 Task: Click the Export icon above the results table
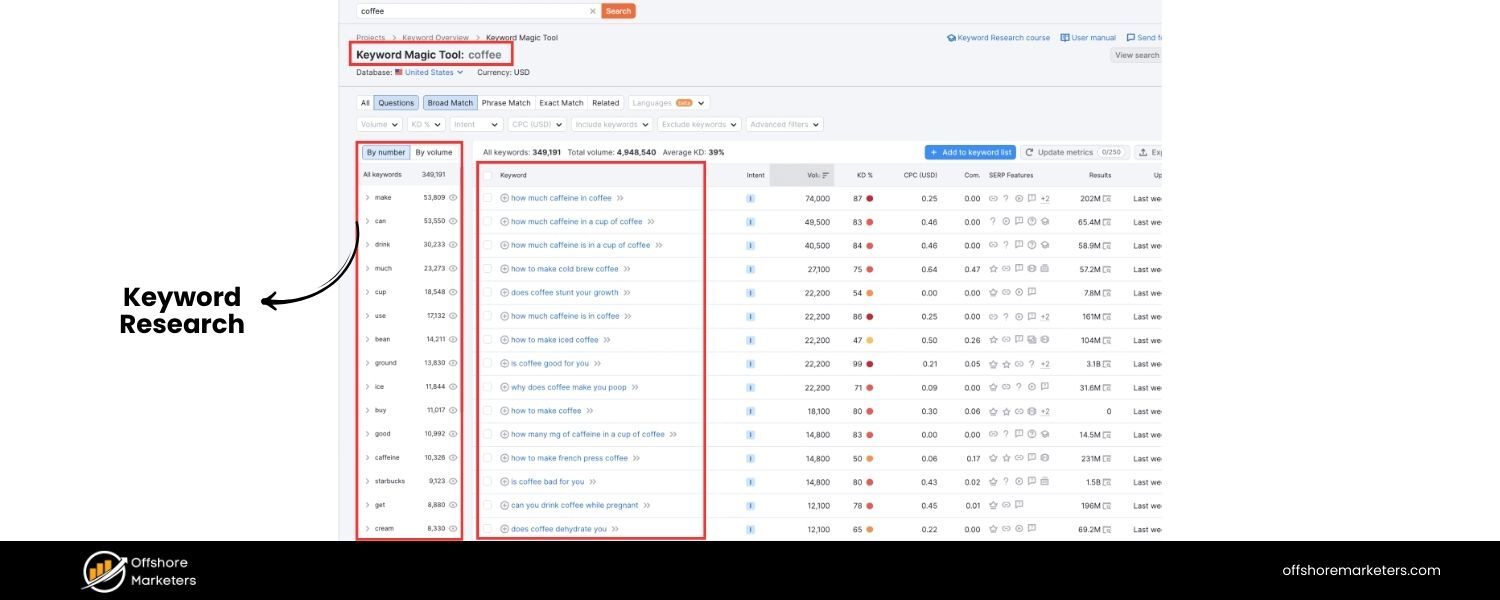tap(1143, 153)
